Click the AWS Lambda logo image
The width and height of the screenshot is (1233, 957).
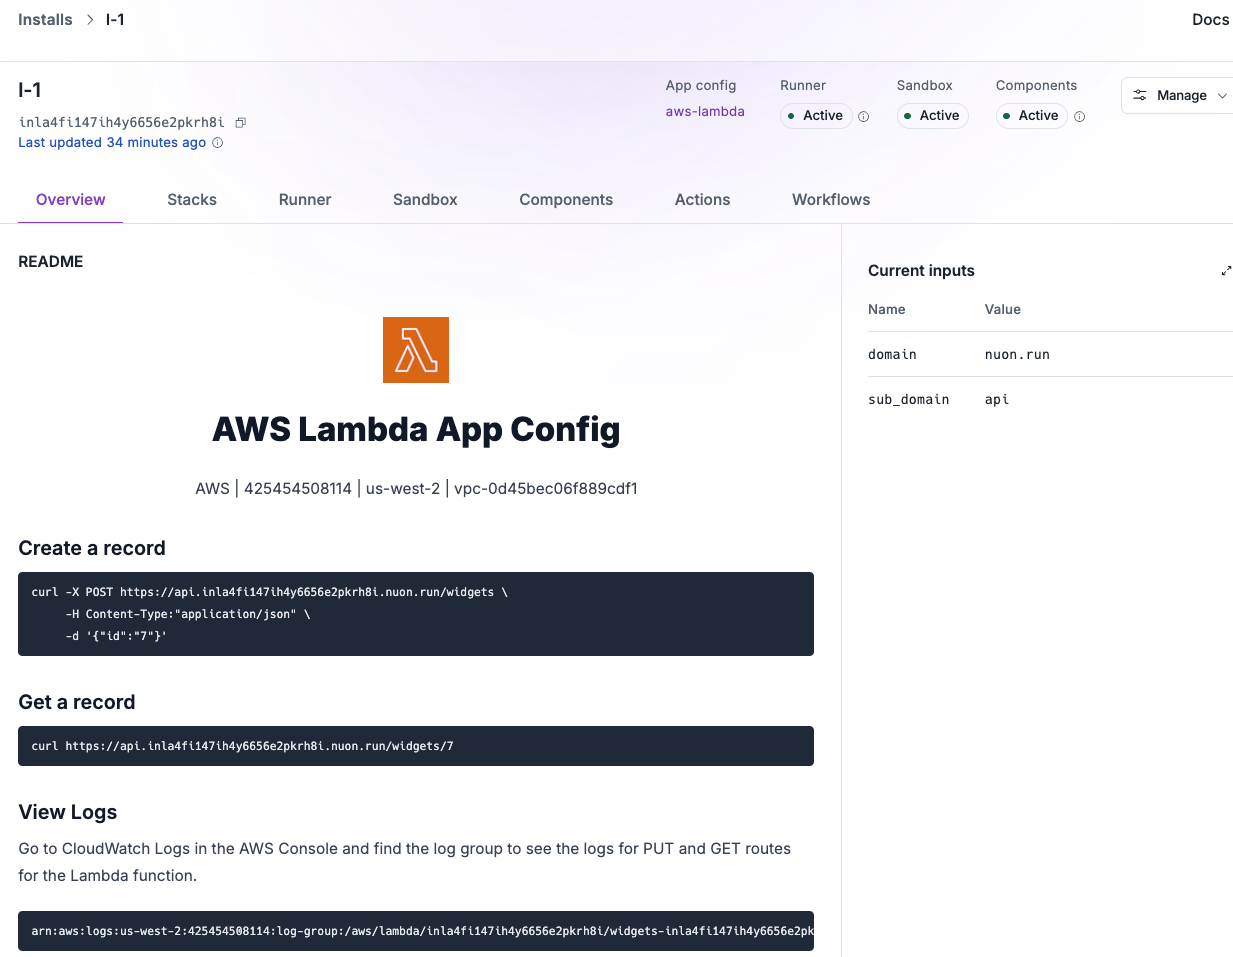(416, 350)
